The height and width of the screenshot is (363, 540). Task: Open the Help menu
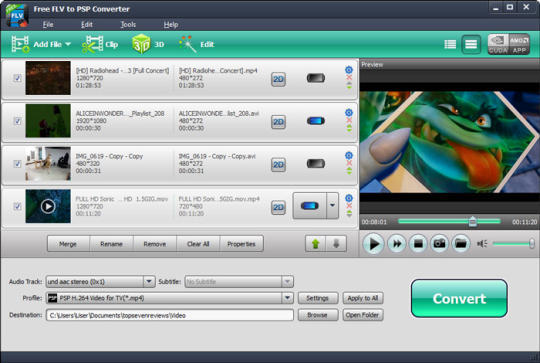(171, 24)
